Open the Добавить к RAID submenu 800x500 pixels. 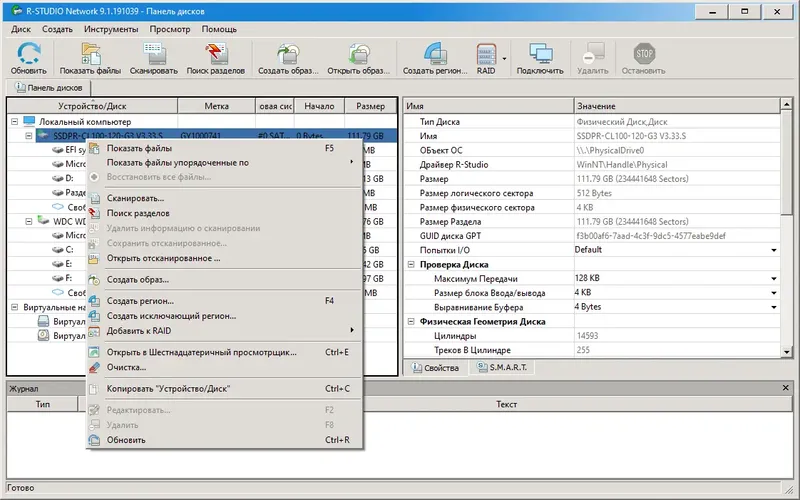224,331
